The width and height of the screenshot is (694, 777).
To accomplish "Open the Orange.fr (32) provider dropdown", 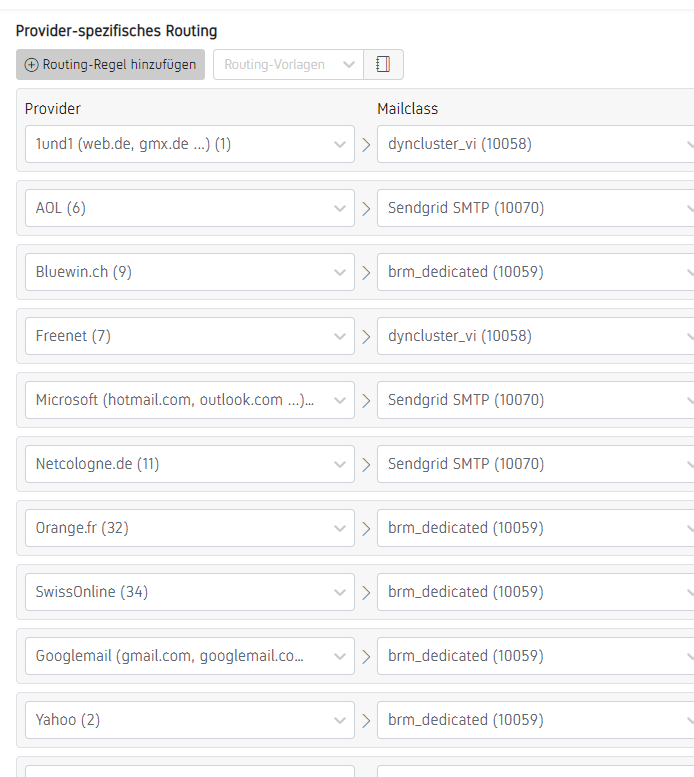I will [x=189, y=528].
